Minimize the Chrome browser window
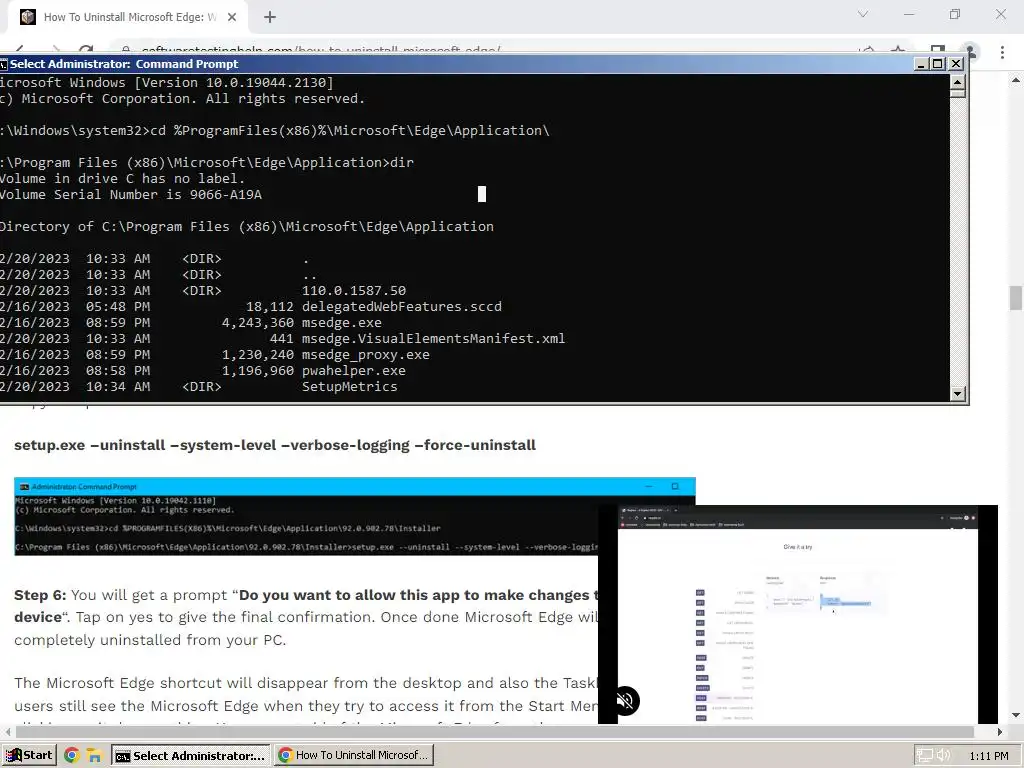Screen dimensions: 1024x768 [x=909, y=14]
